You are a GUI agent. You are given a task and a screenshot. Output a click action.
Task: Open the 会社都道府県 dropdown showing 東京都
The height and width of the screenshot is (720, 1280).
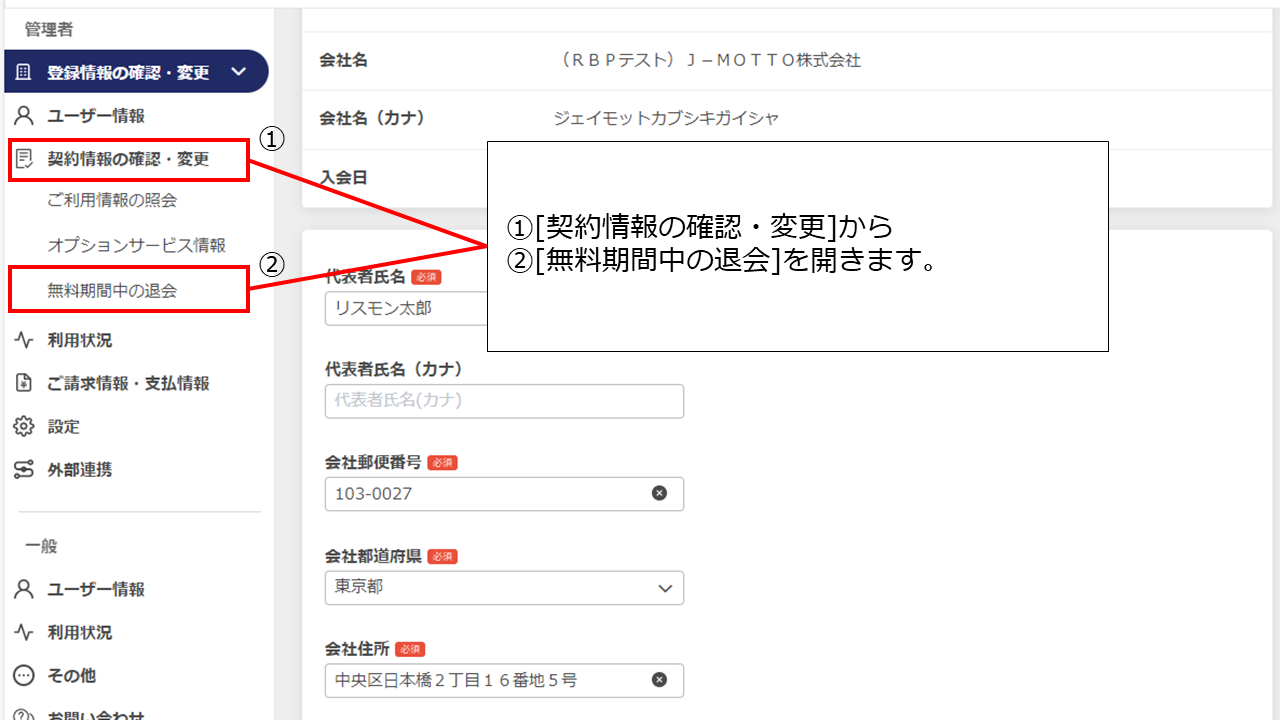(504, 588)
